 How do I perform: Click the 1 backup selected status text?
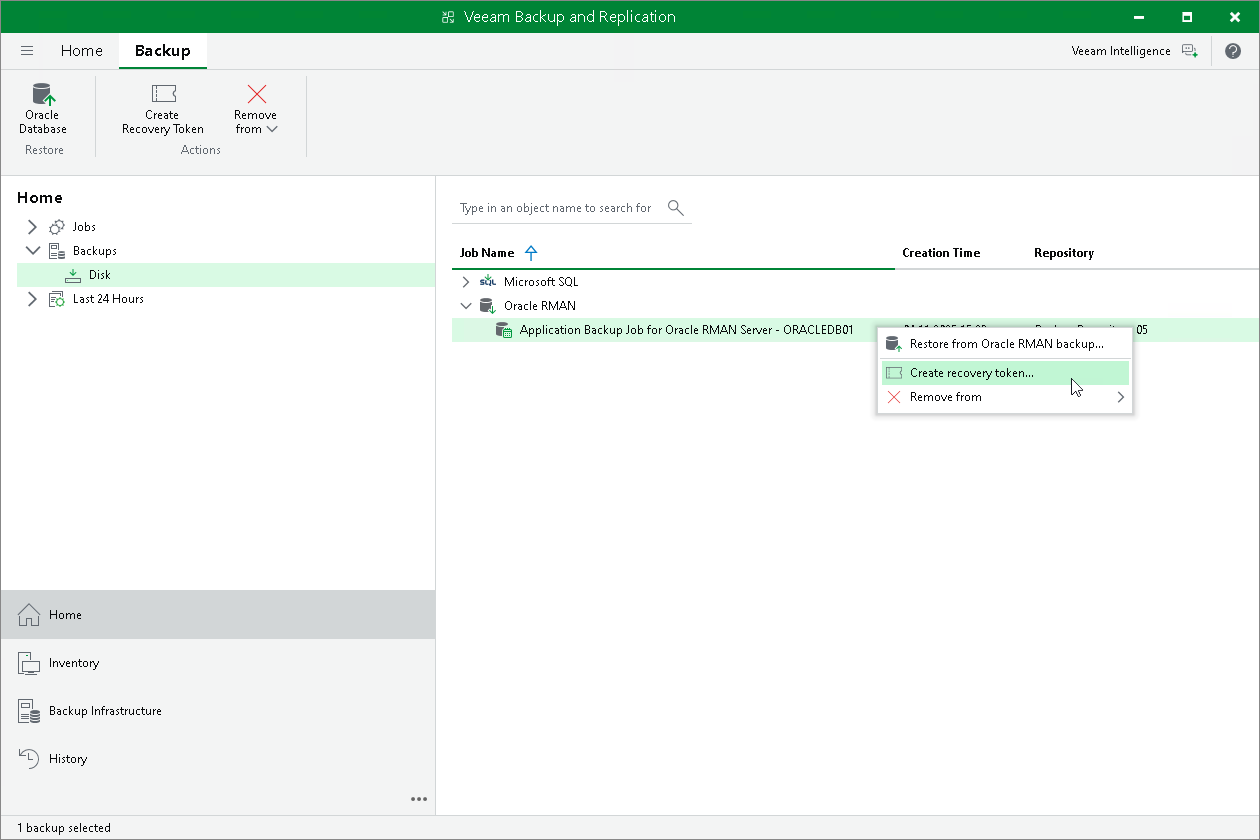[x=64, y=828]
